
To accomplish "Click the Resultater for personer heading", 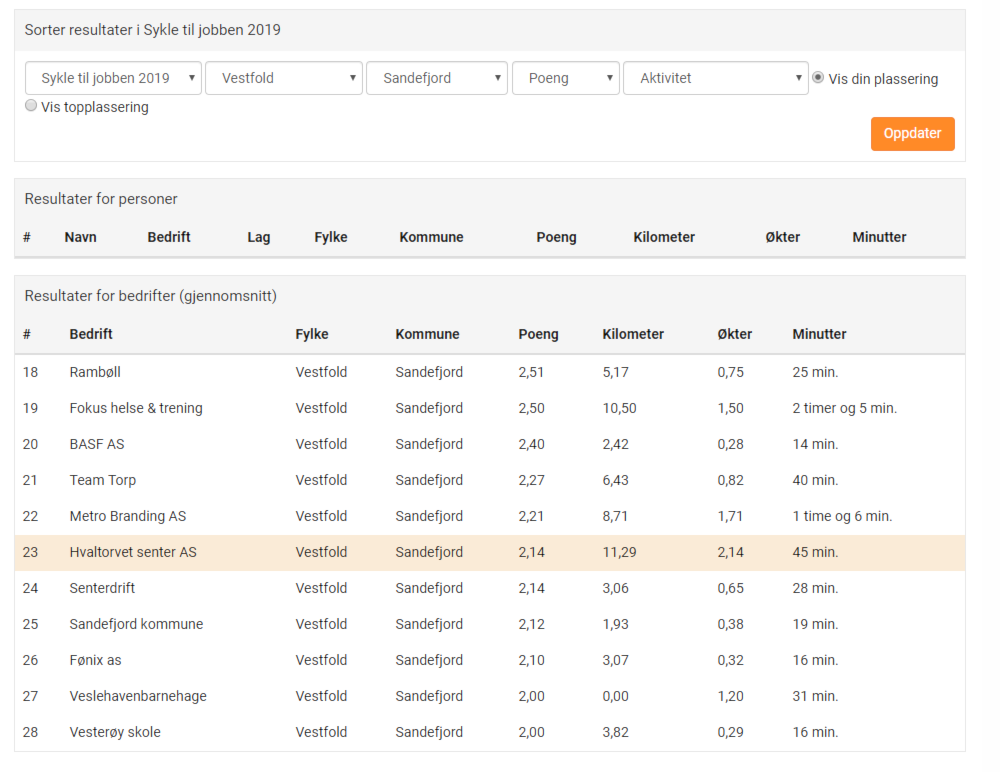I will 101,199.
